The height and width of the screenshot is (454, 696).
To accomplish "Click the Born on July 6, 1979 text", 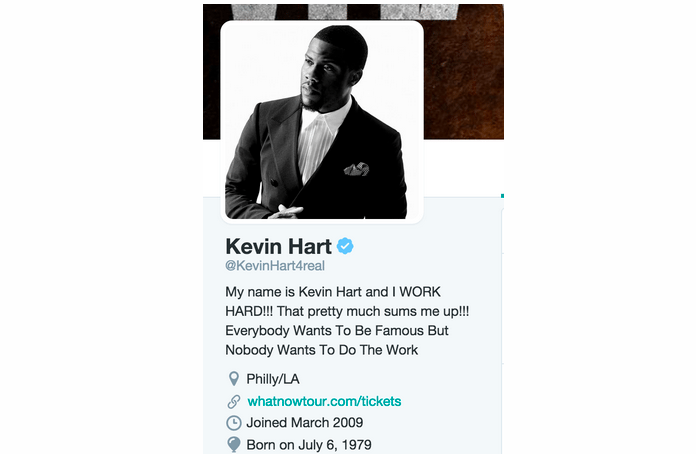I will [309, 445].
